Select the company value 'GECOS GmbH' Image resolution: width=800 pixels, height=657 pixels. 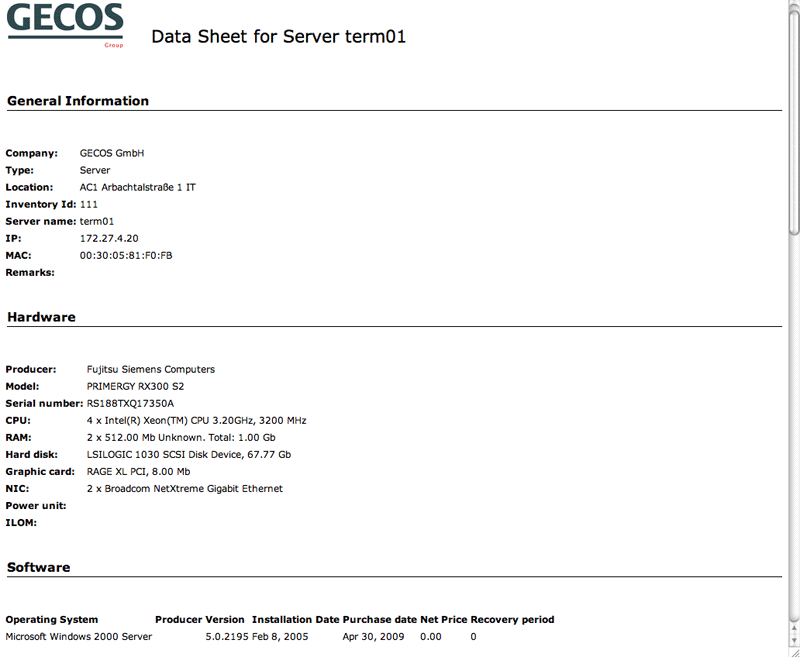coord(112,153)
